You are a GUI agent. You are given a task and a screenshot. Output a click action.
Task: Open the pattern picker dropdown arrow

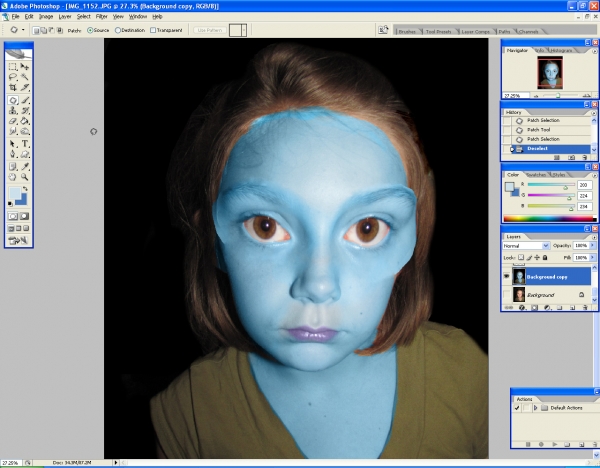[x=244, y=30]
